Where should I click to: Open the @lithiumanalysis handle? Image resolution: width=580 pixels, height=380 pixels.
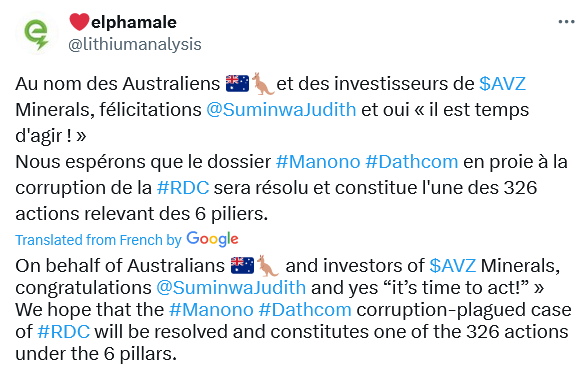click(x=135, y=44)
